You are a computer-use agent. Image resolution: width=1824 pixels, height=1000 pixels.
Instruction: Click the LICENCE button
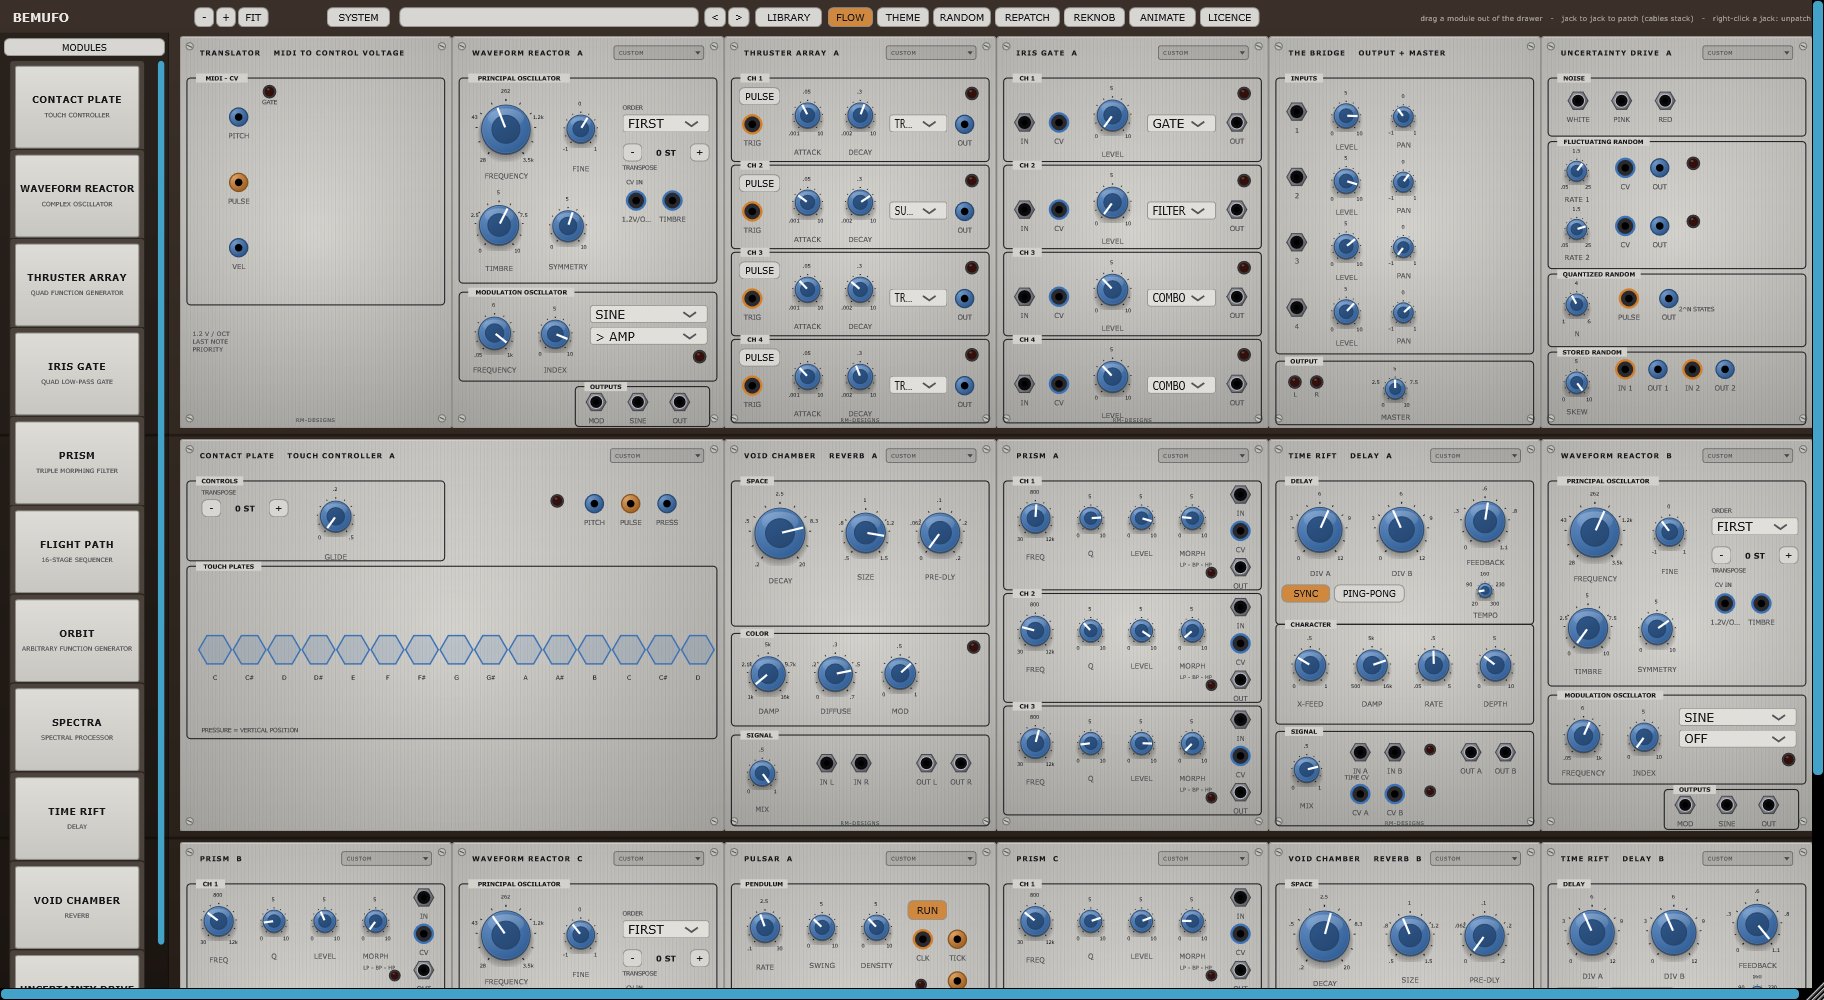tap(1229, 17)
